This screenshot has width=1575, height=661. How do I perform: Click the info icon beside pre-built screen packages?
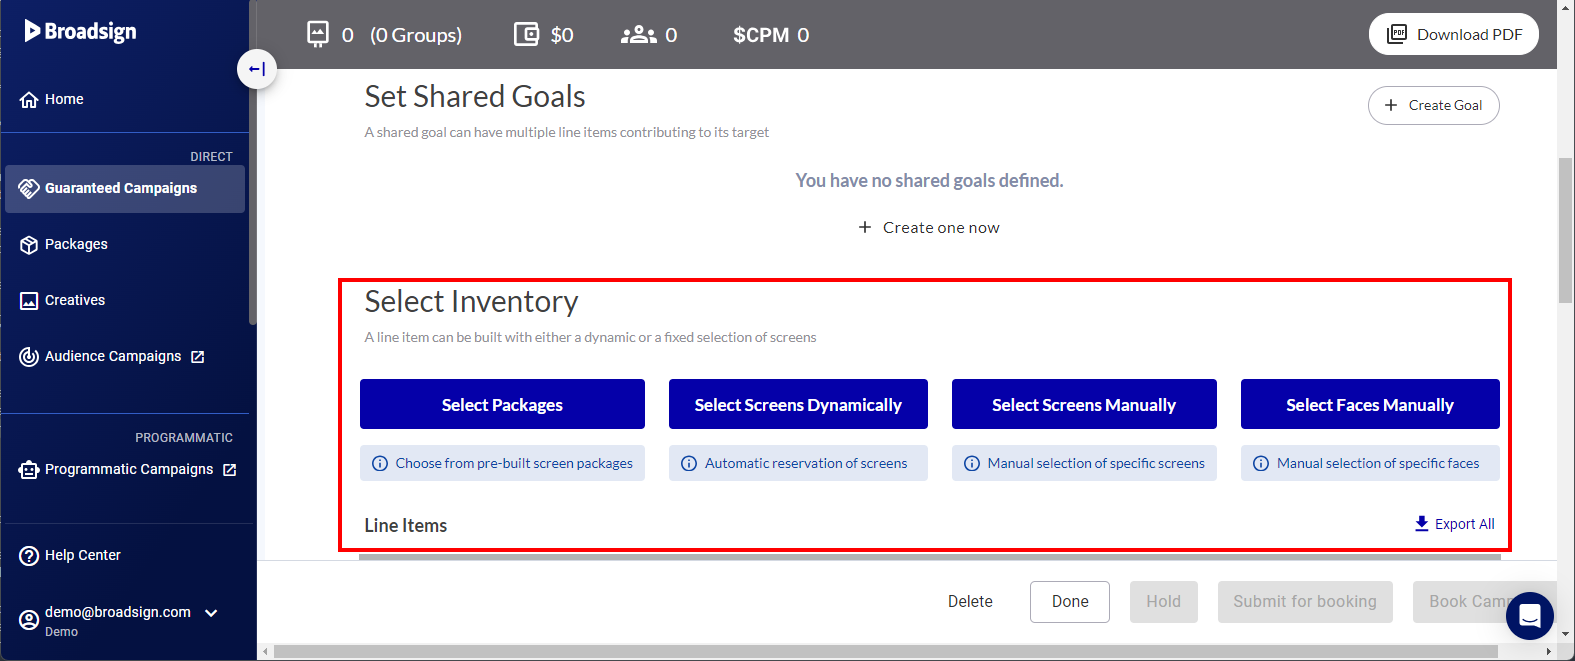click(380, 463)
